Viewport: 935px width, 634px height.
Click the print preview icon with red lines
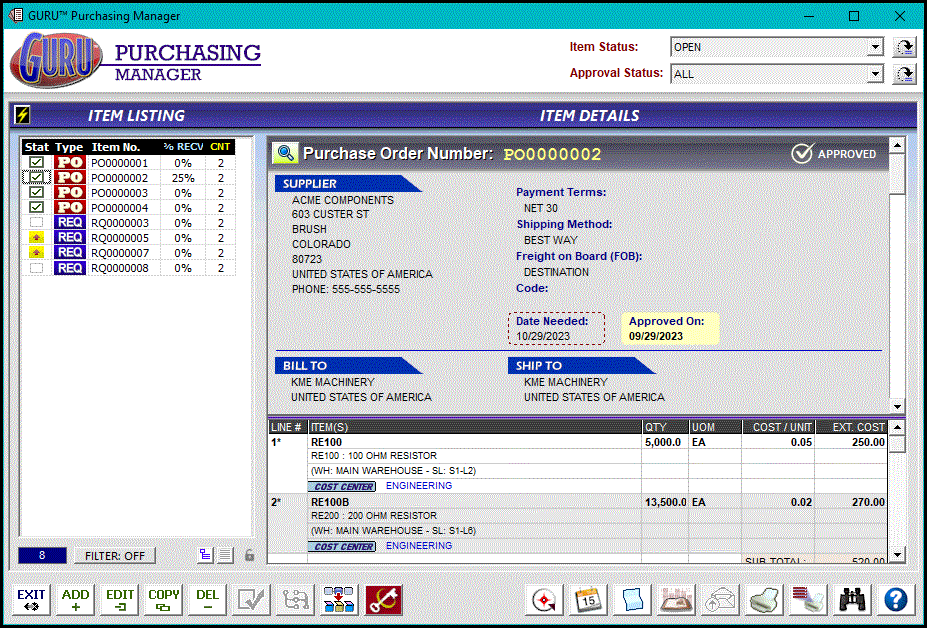(809, 601)
